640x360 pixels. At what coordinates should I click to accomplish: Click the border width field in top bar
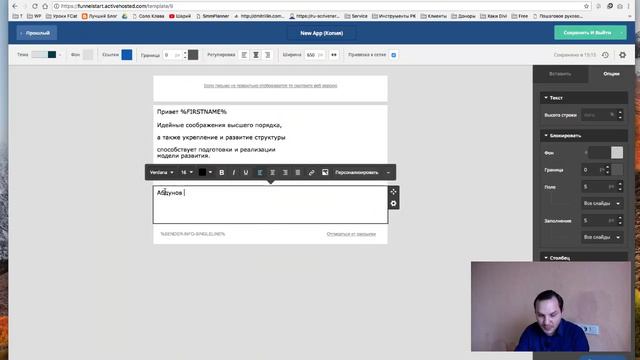(x=172, y=55)
